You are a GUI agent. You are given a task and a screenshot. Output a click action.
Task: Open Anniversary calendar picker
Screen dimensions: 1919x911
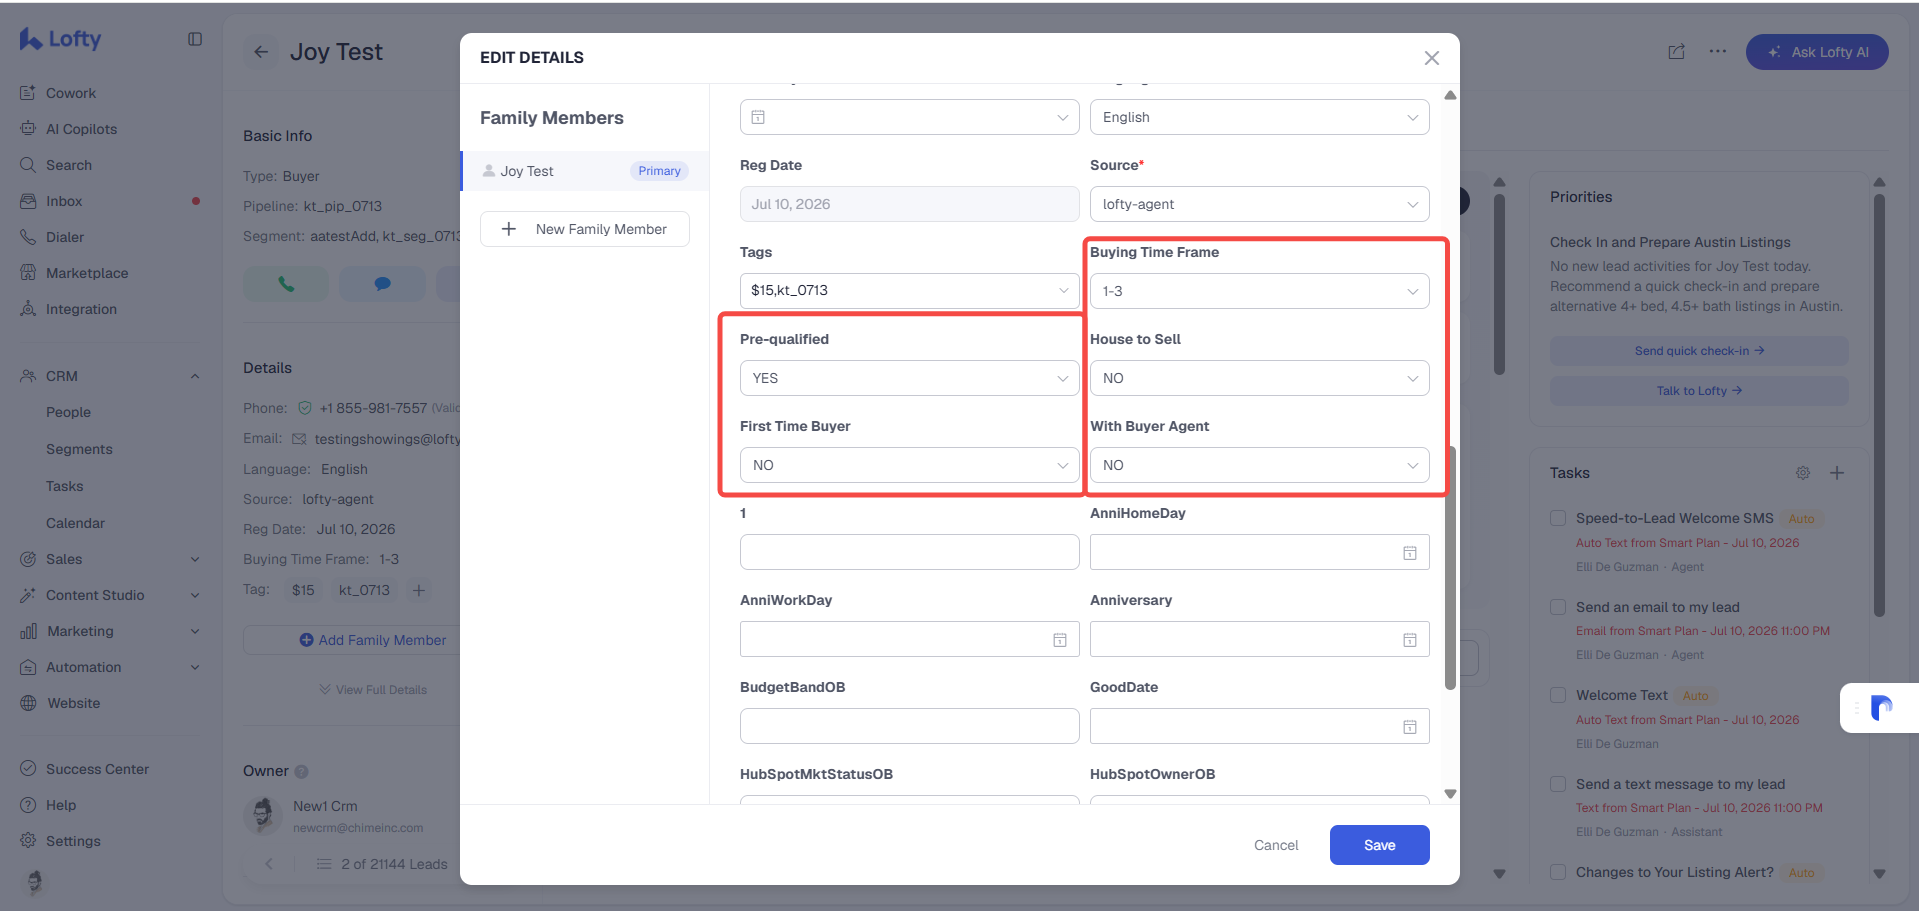[1409, 639]
